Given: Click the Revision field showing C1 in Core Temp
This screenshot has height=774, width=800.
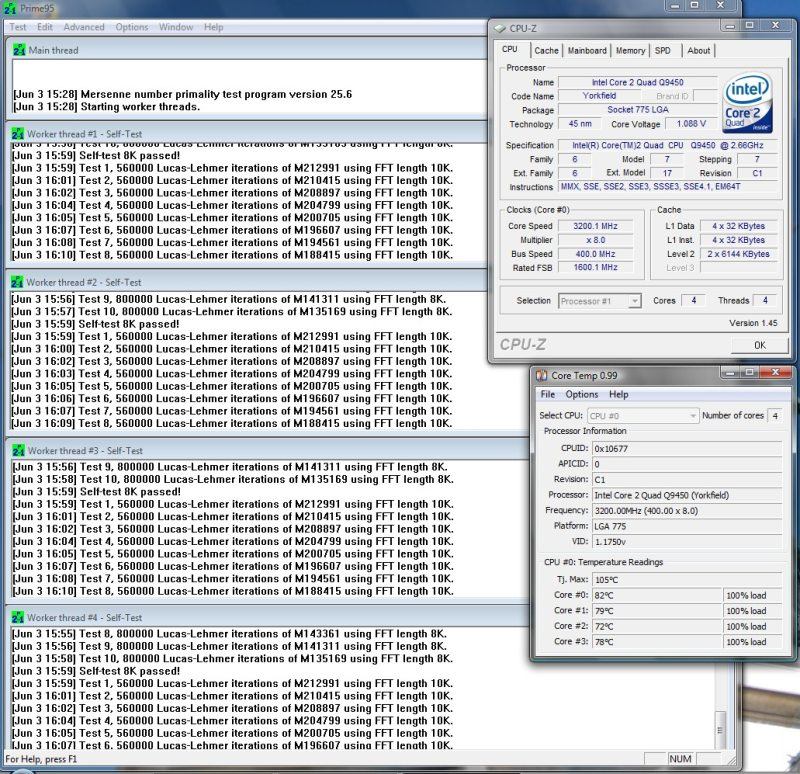Looking at the screenshot, I should pyautogui.click(x=687, y=480).
